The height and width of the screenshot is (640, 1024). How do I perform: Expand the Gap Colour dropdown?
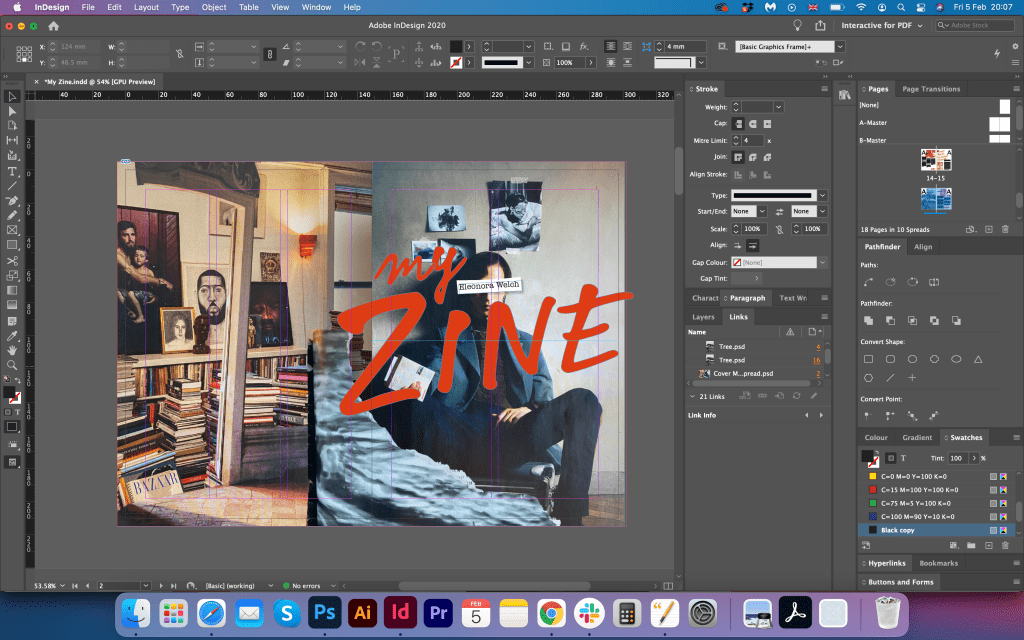tap(822, 262)
